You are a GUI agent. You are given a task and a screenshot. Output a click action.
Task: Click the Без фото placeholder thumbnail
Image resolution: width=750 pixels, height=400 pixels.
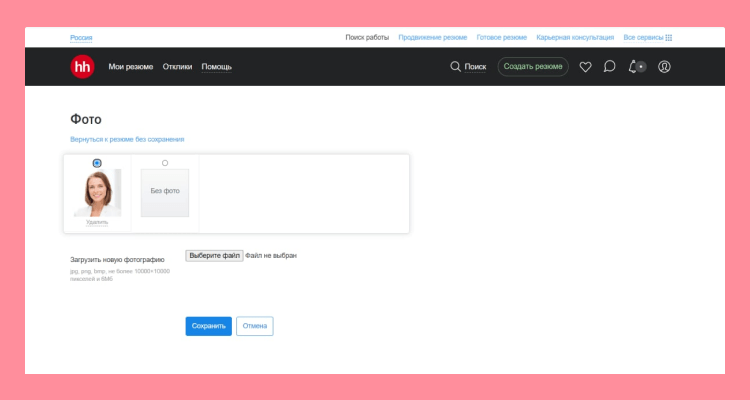165,192
